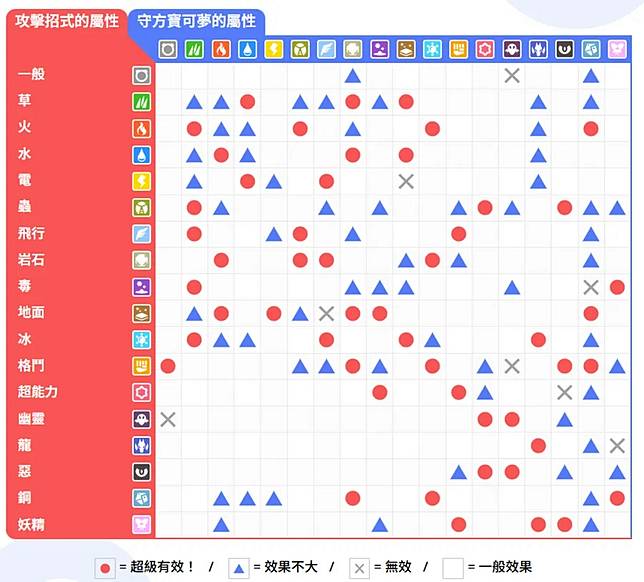Click the 幽靈 row label text
644x582 pixels.
pos(31,419)
